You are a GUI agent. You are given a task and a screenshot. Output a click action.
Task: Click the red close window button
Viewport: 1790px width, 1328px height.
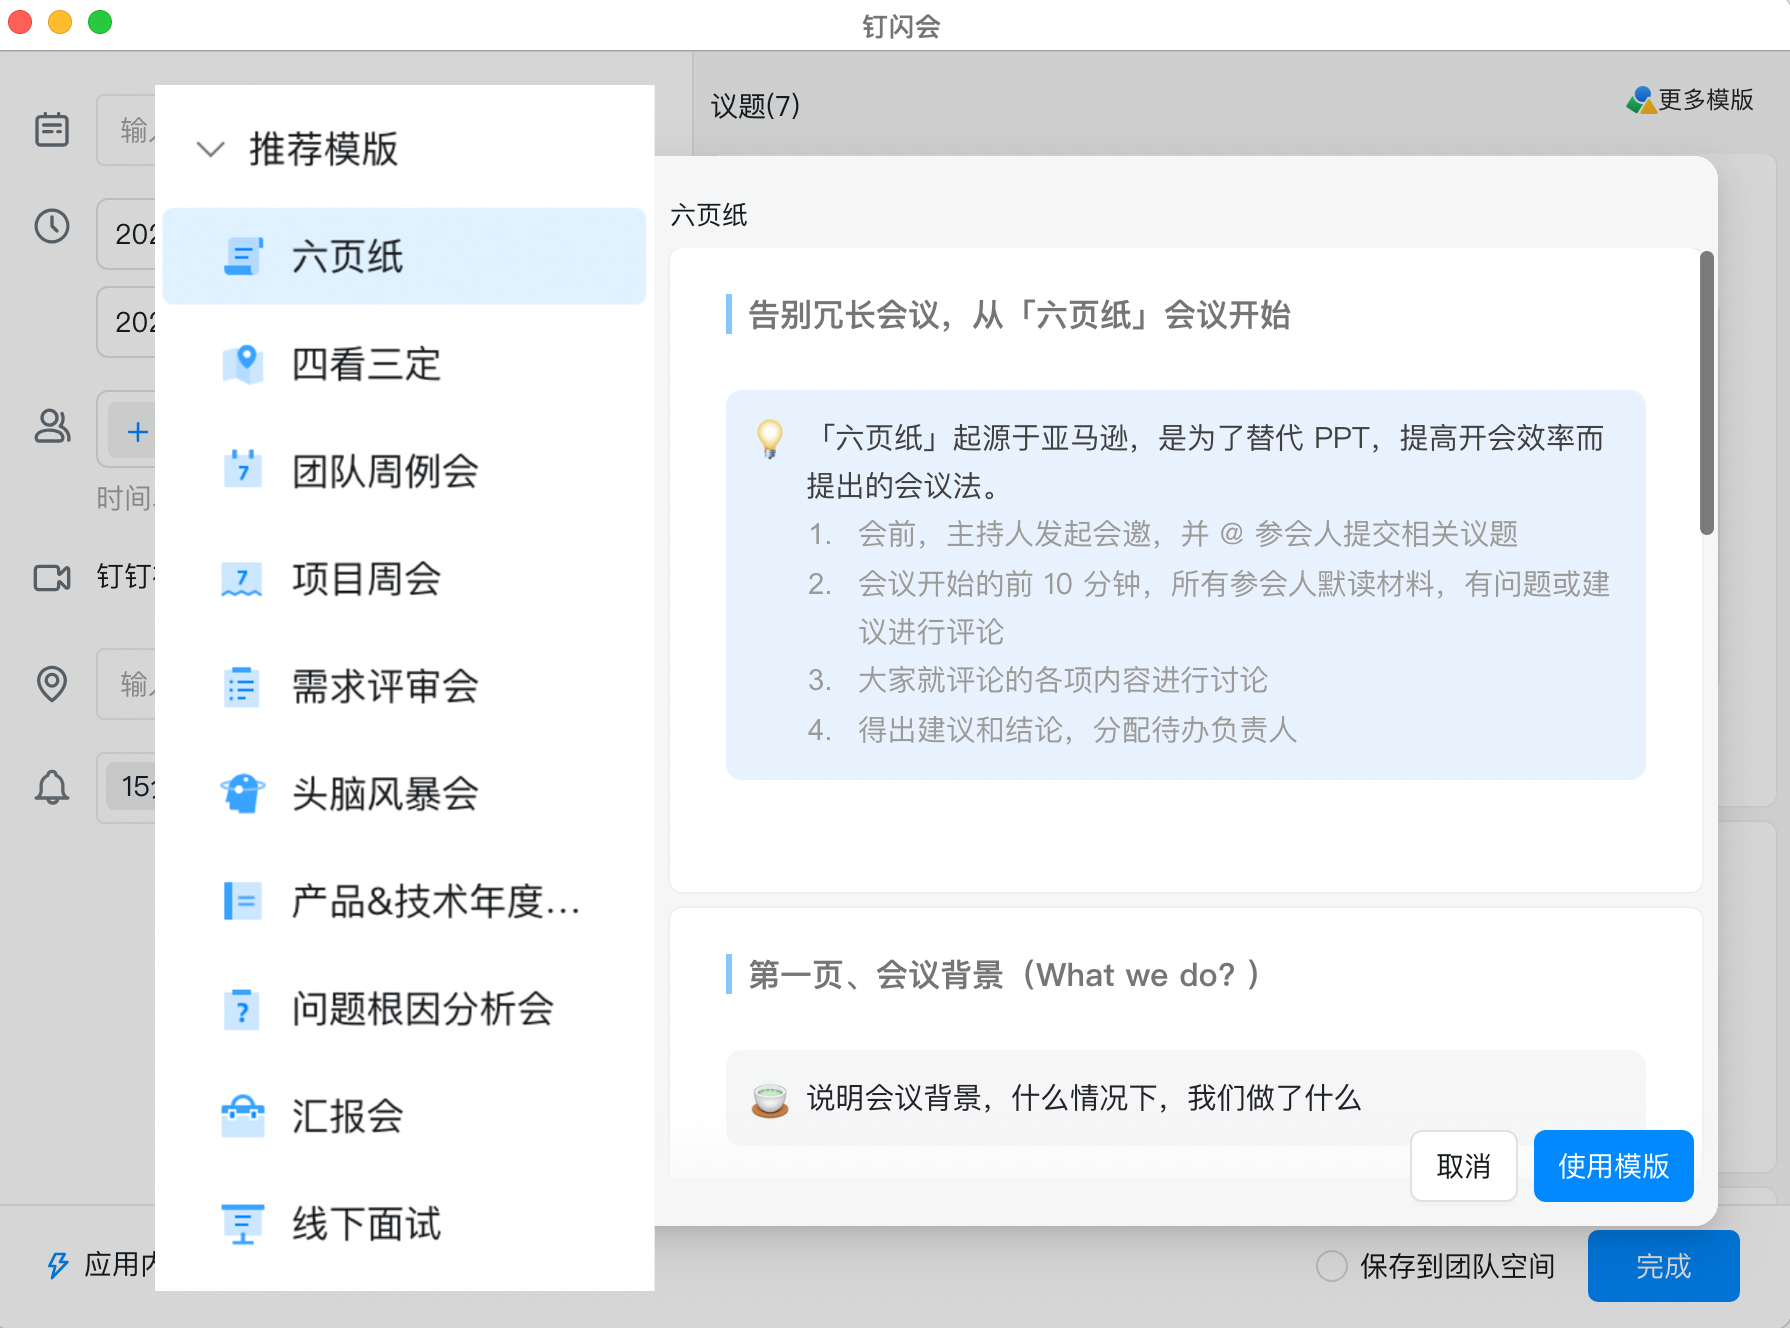click(20, 21)
